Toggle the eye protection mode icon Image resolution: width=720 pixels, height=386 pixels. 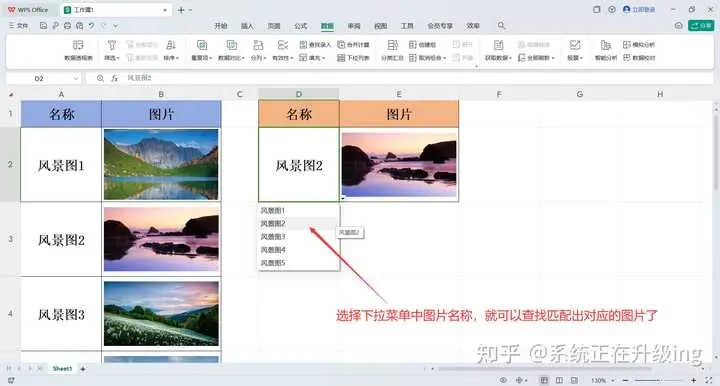(x=503, y=380)
